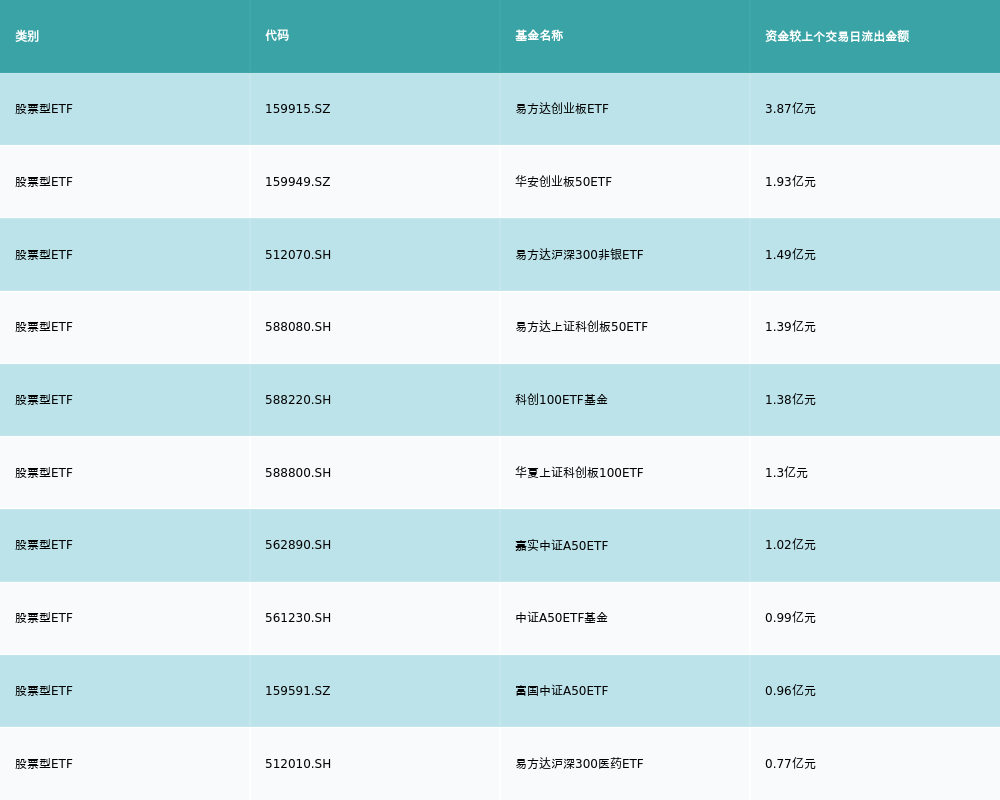Click code 512070.SH in the table

coord(298,255)
